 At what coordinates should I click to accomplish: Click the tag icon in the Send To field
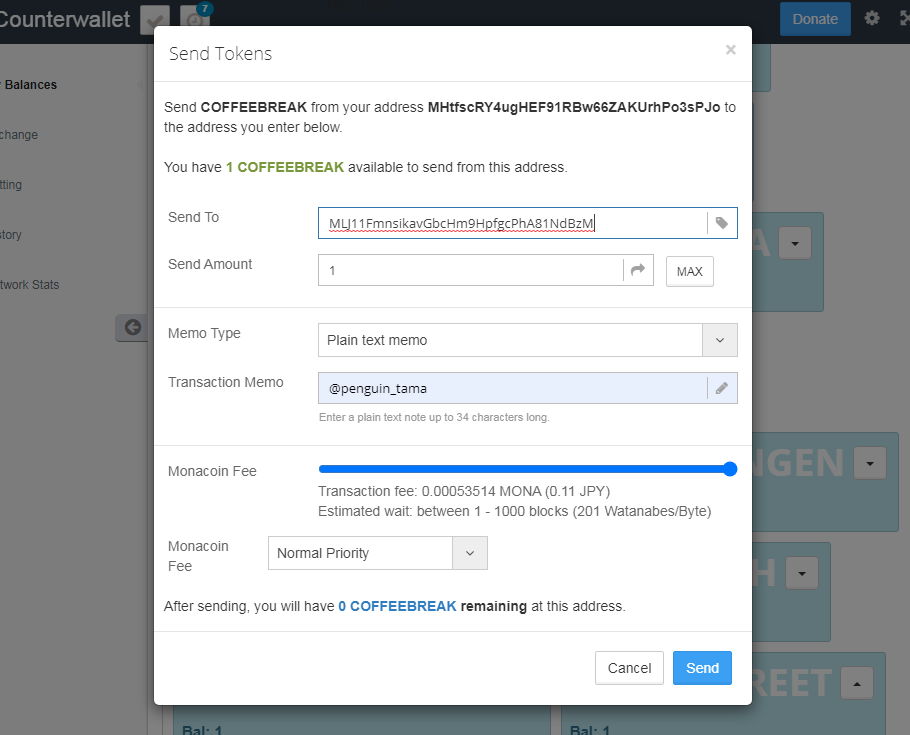click(721, 223)
